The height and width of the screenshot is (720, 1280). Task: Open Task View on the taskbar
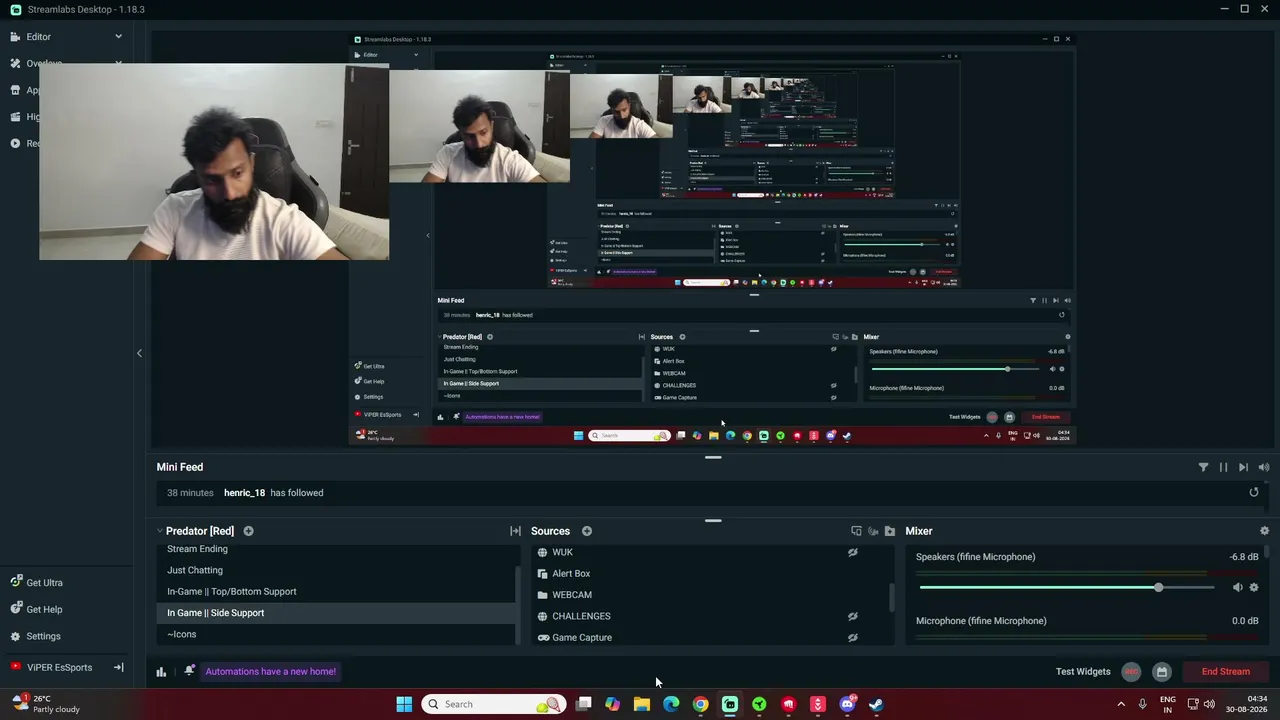tap(584, 704)
